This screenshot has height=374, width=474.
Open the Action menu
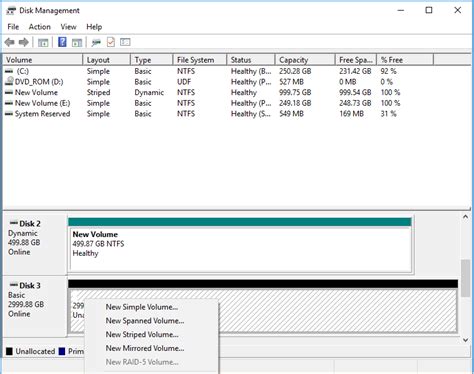click(40, 27)
